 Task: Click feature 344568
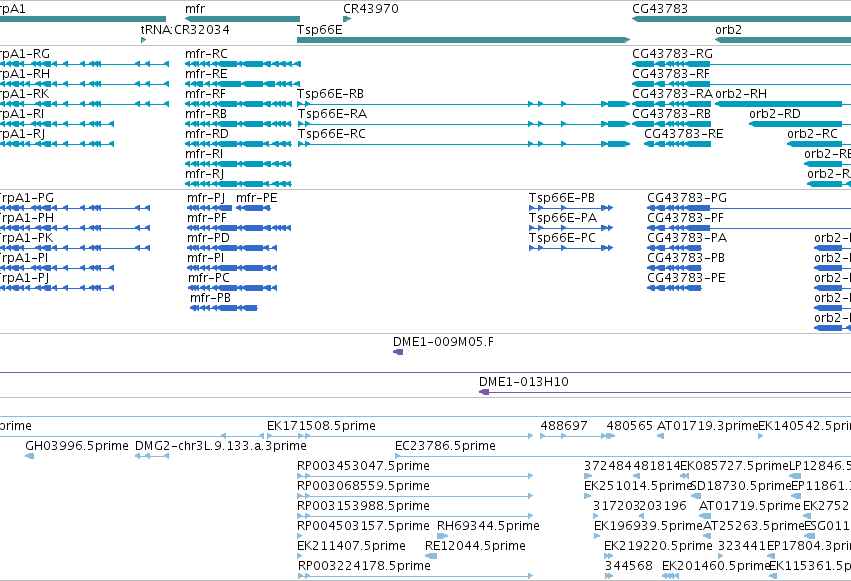[x=628, y=566]
